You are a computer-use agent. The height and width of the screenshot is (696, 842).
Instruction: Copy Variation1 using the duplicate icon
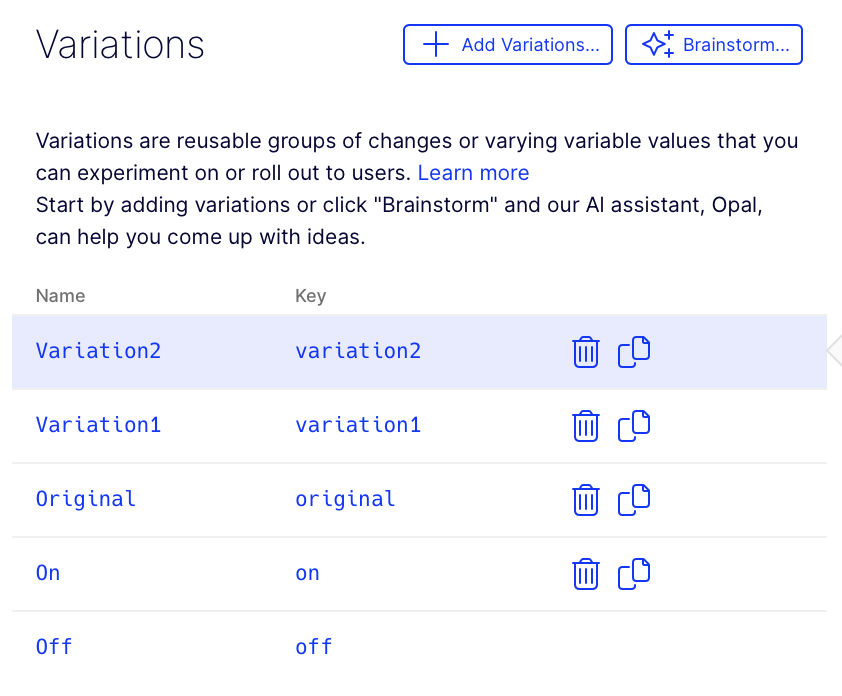(634, 426)
